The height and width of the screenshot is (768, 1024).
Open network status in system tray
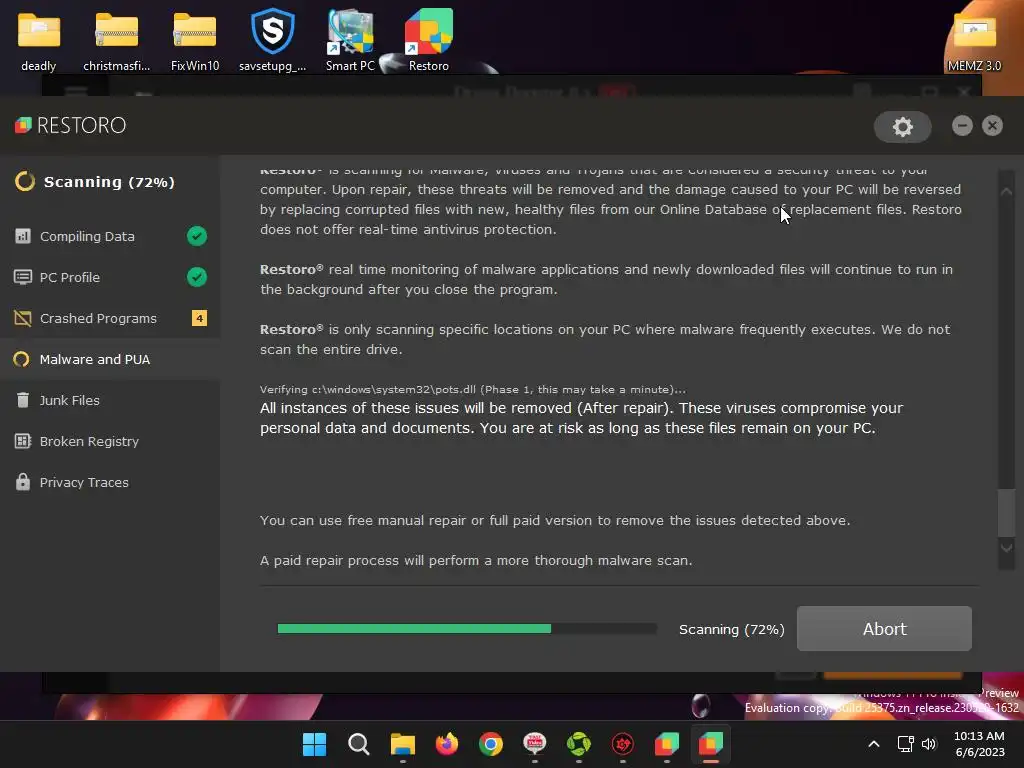pos(905,744)
